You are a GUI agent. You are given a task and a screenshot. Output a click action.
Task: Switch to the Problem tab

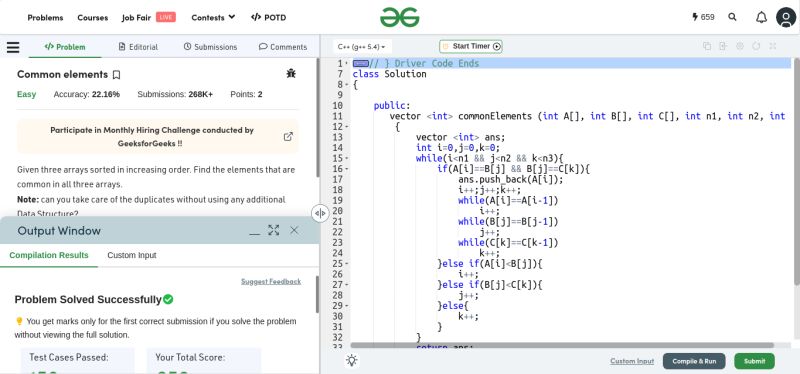pyautogui.click(x=65, y=46)
